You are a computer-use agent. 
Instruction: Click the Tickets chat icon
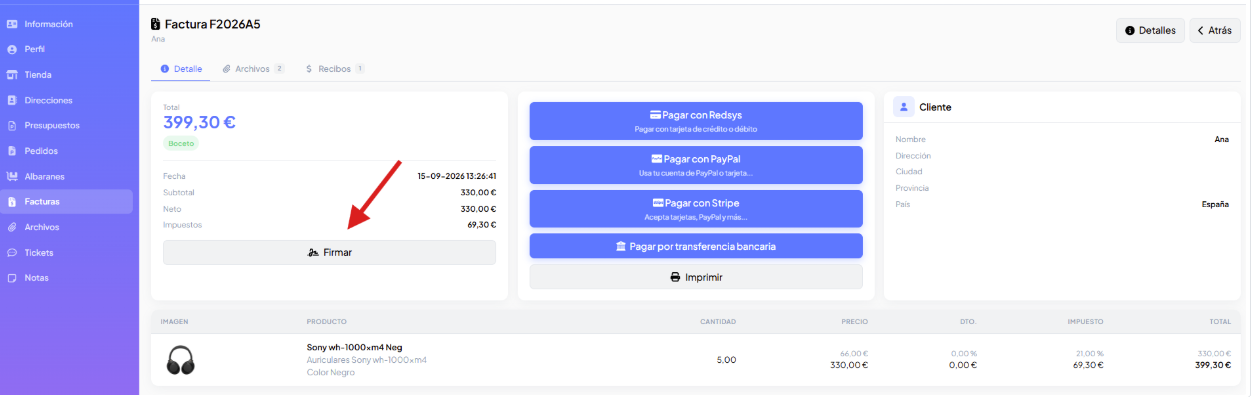12,253
